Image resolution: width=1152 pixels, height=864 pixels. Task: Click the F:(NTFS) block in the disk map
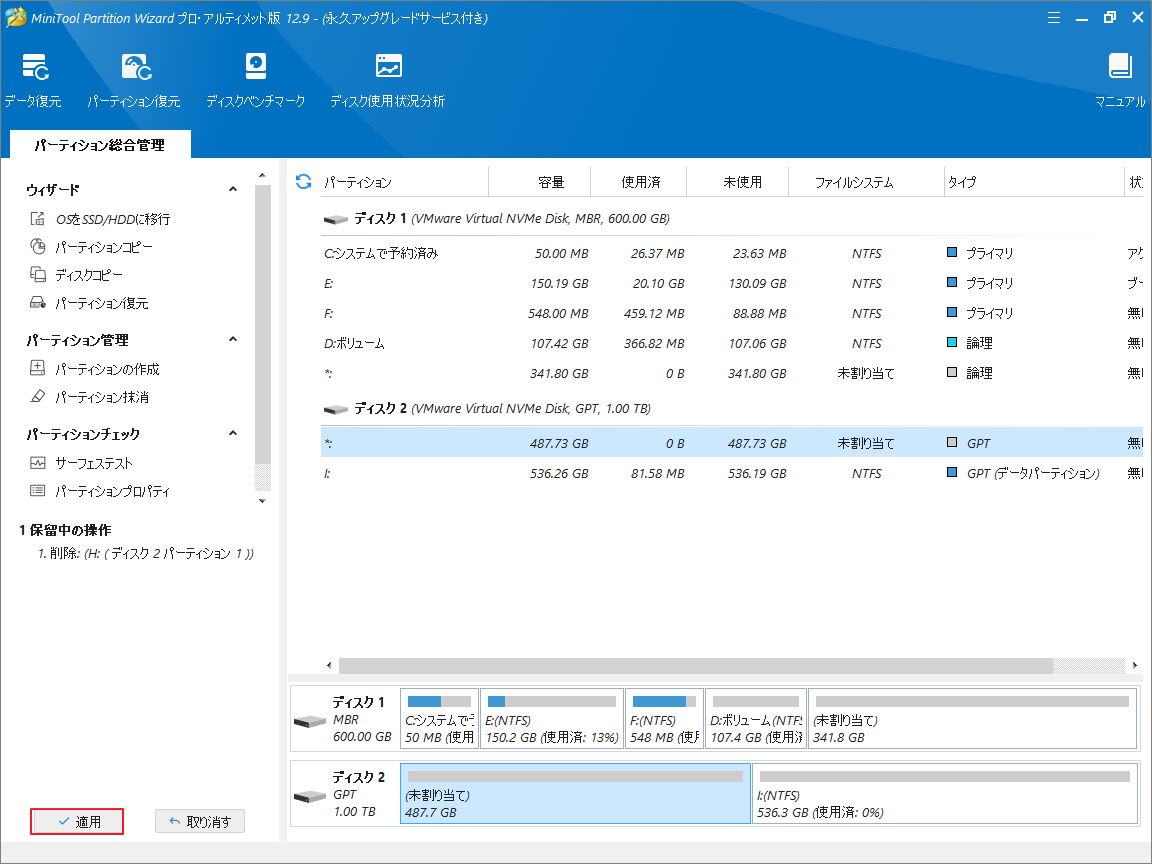tap(664, 719)
